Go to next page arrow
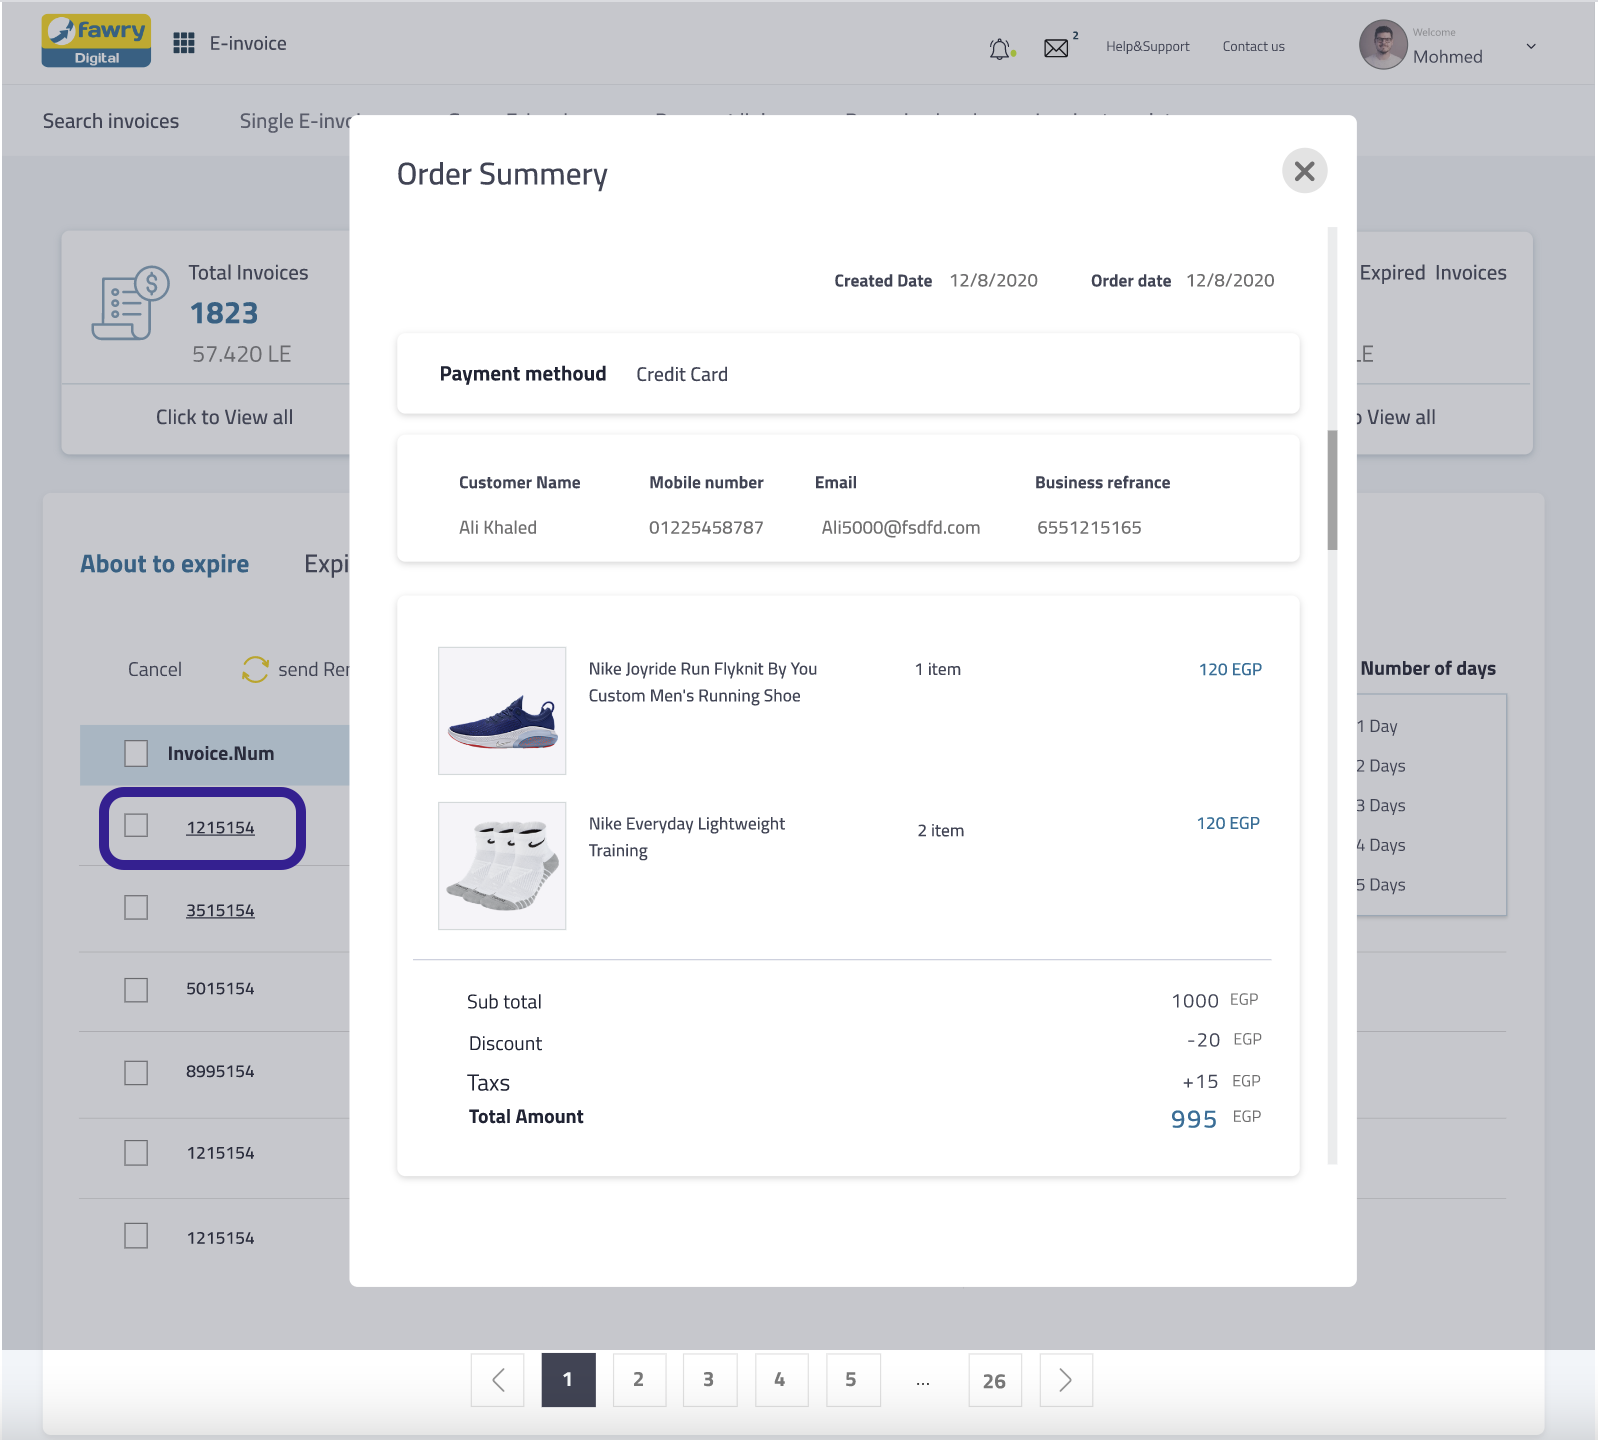 click(x=1066, y=1381)
